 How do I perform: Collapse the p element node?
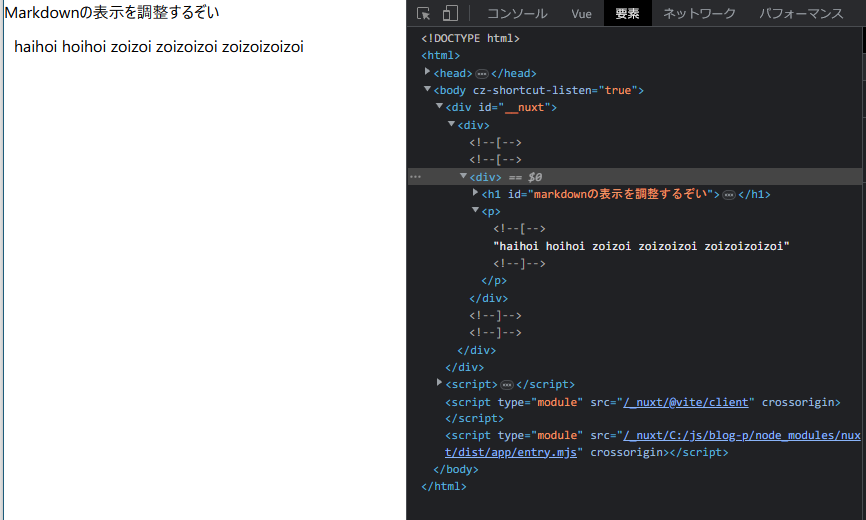pos(475,210)
